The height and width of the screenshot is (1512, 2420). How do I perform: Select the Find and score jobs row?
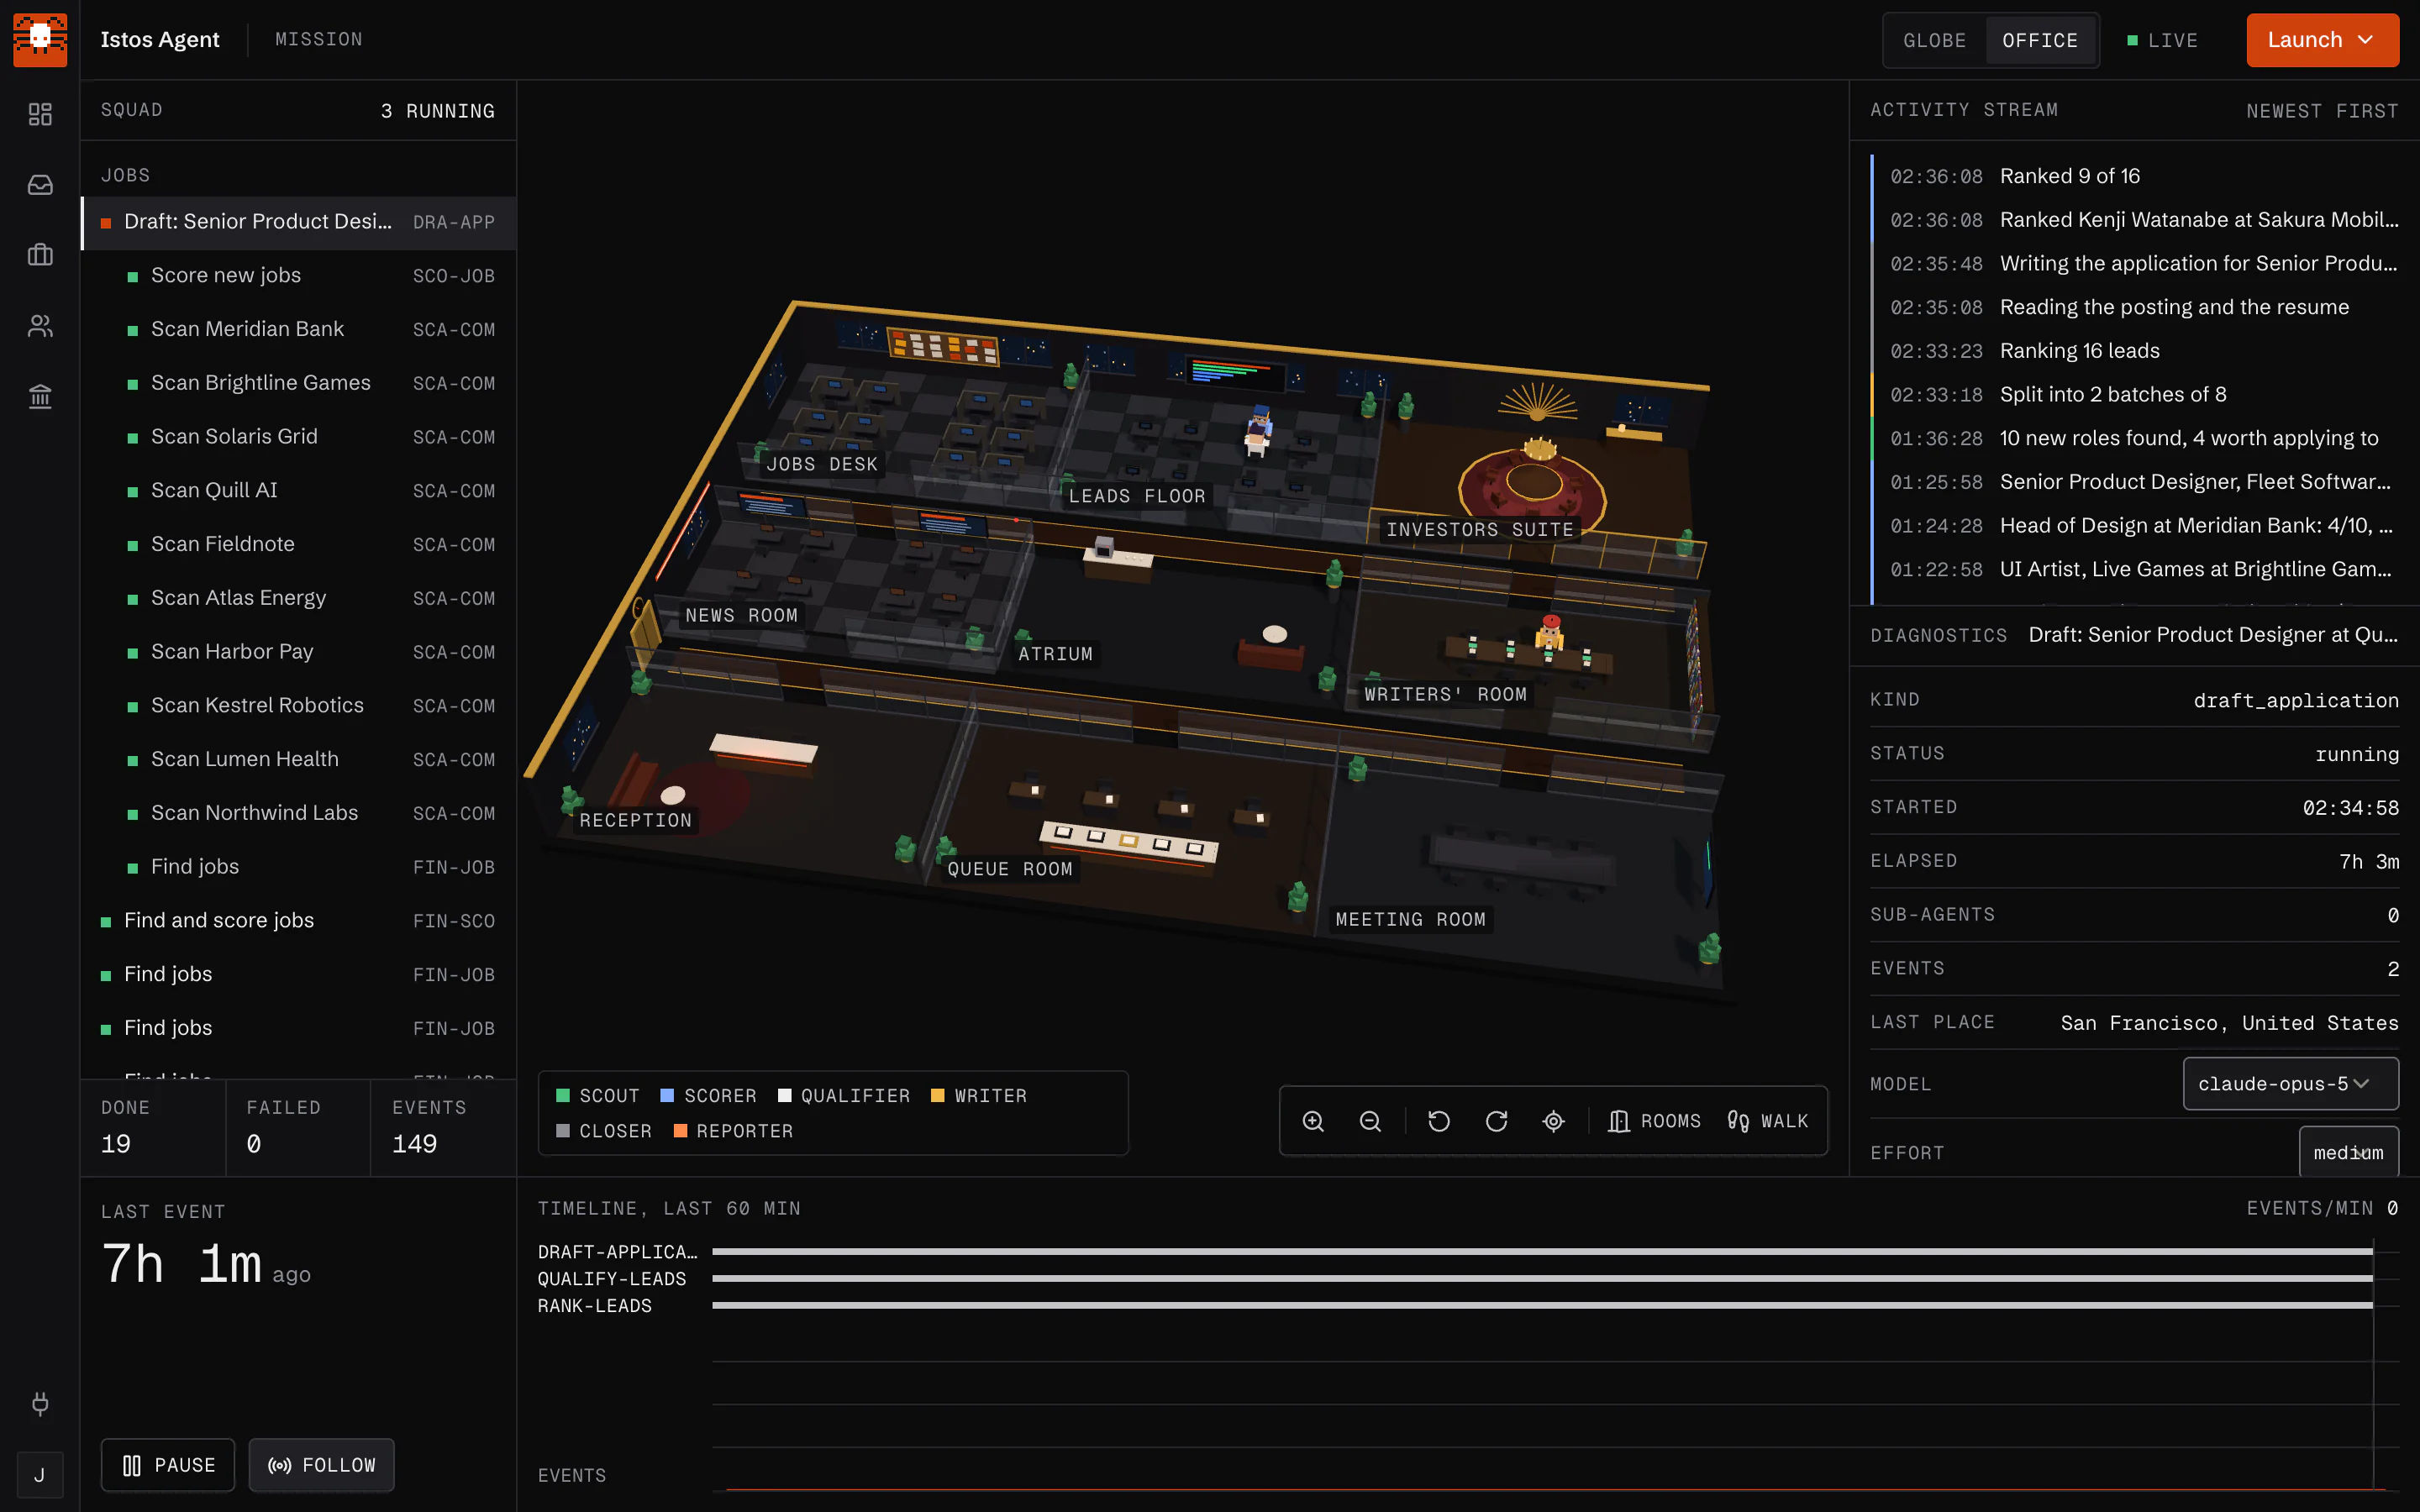click(298, 921)
